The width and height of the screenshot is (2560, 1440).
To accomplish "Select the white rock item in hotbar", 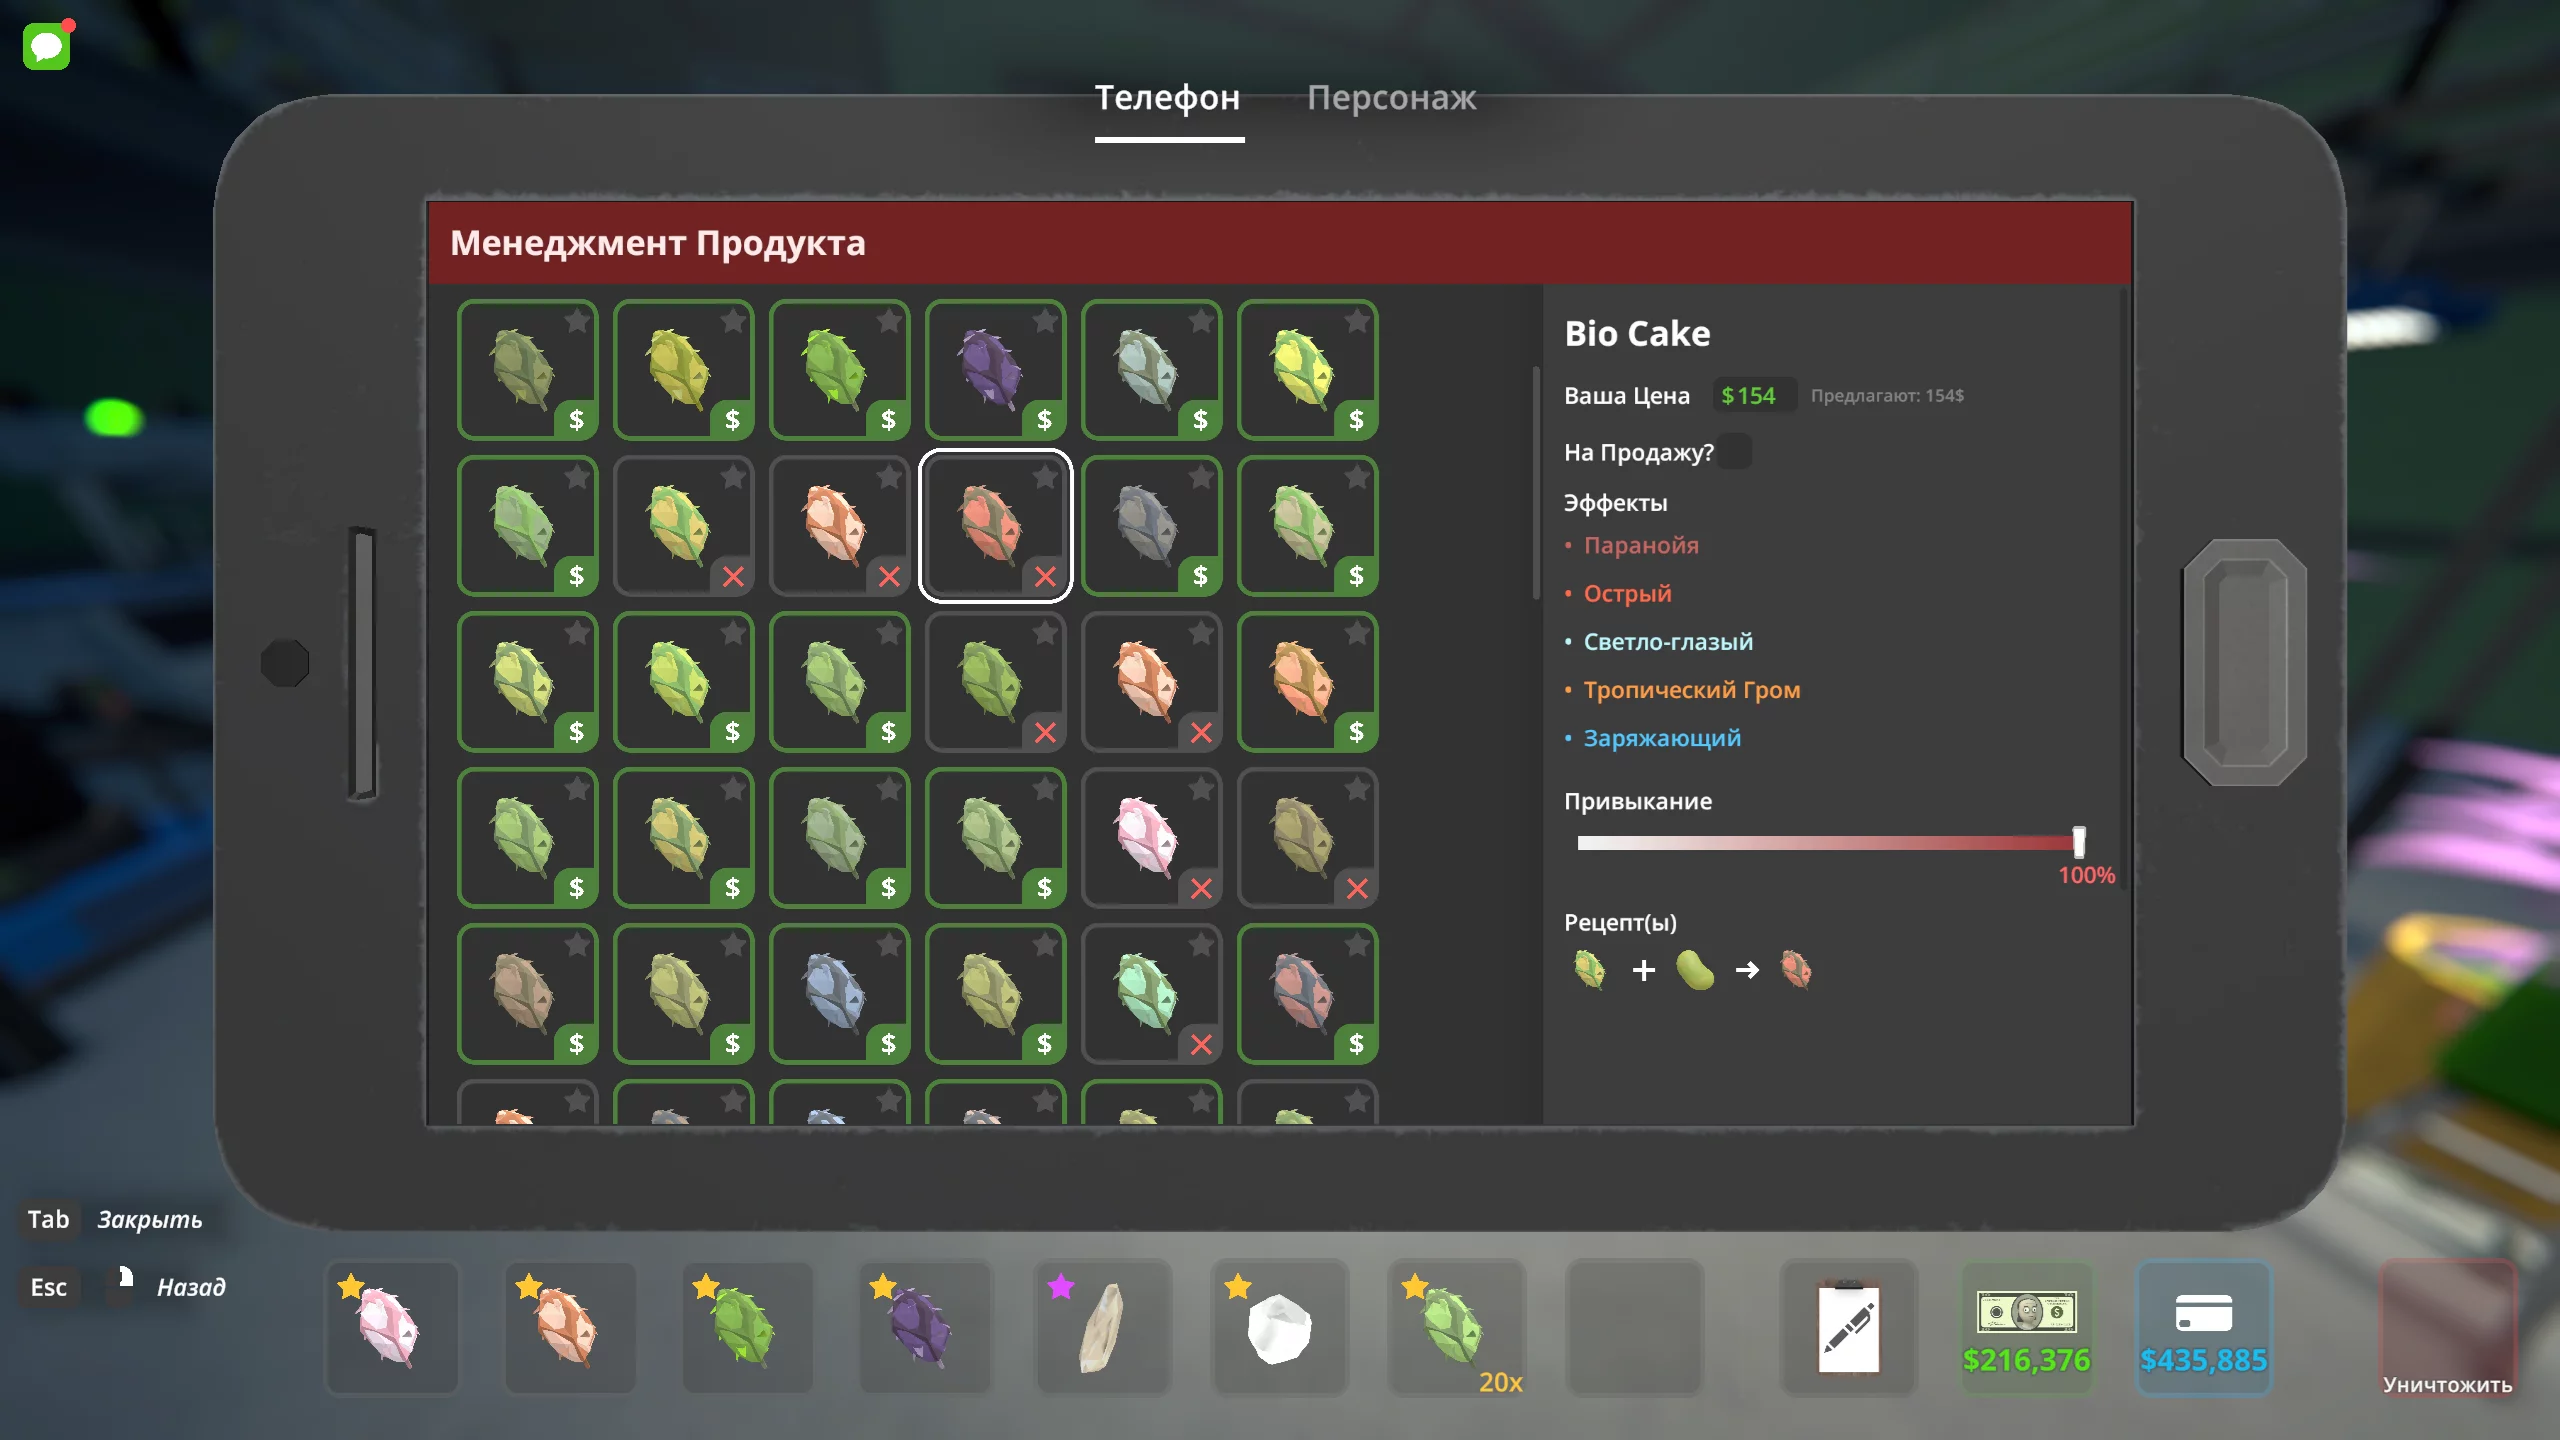I will point(1279,1328).
